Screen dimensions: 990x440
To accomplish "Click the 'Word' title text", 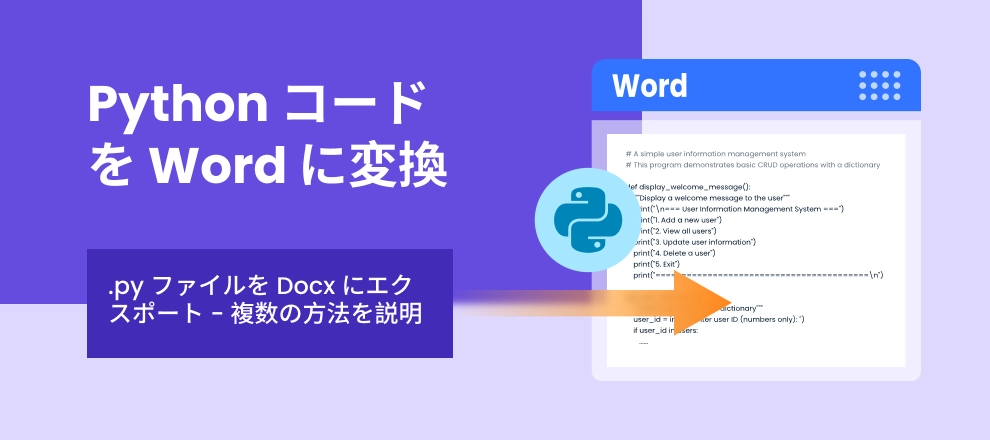I will (650, 86).
